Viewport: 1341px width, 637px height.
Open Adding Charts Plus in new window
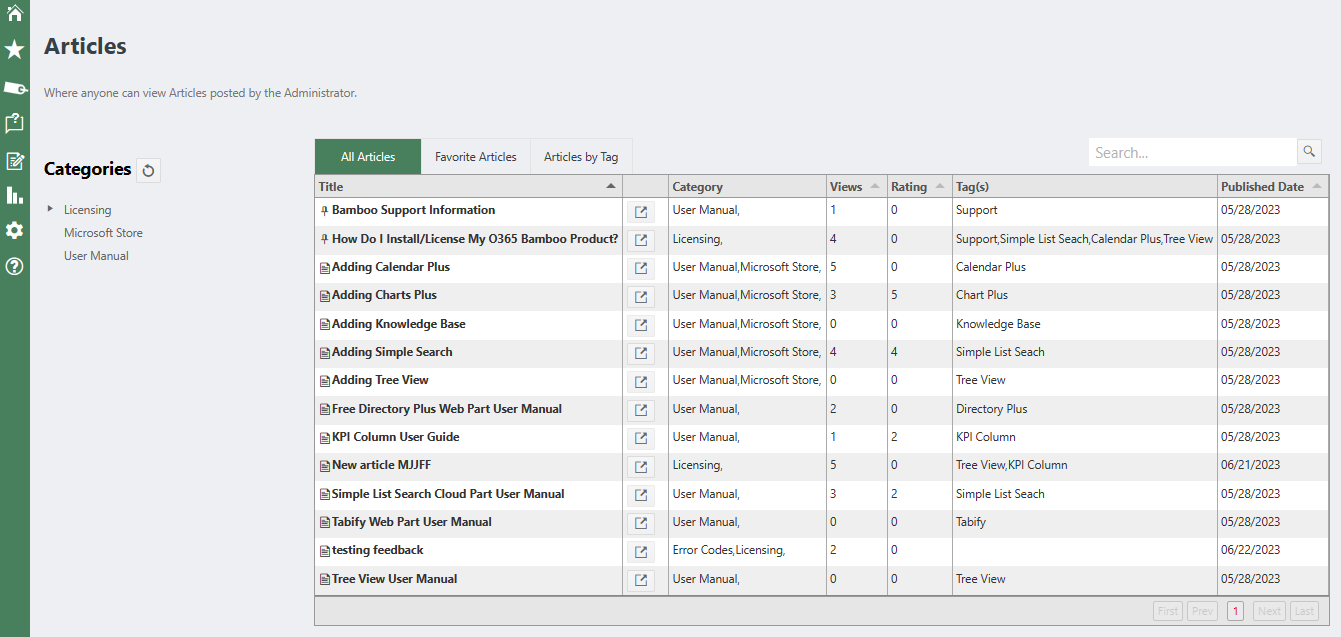click(641, 296)
